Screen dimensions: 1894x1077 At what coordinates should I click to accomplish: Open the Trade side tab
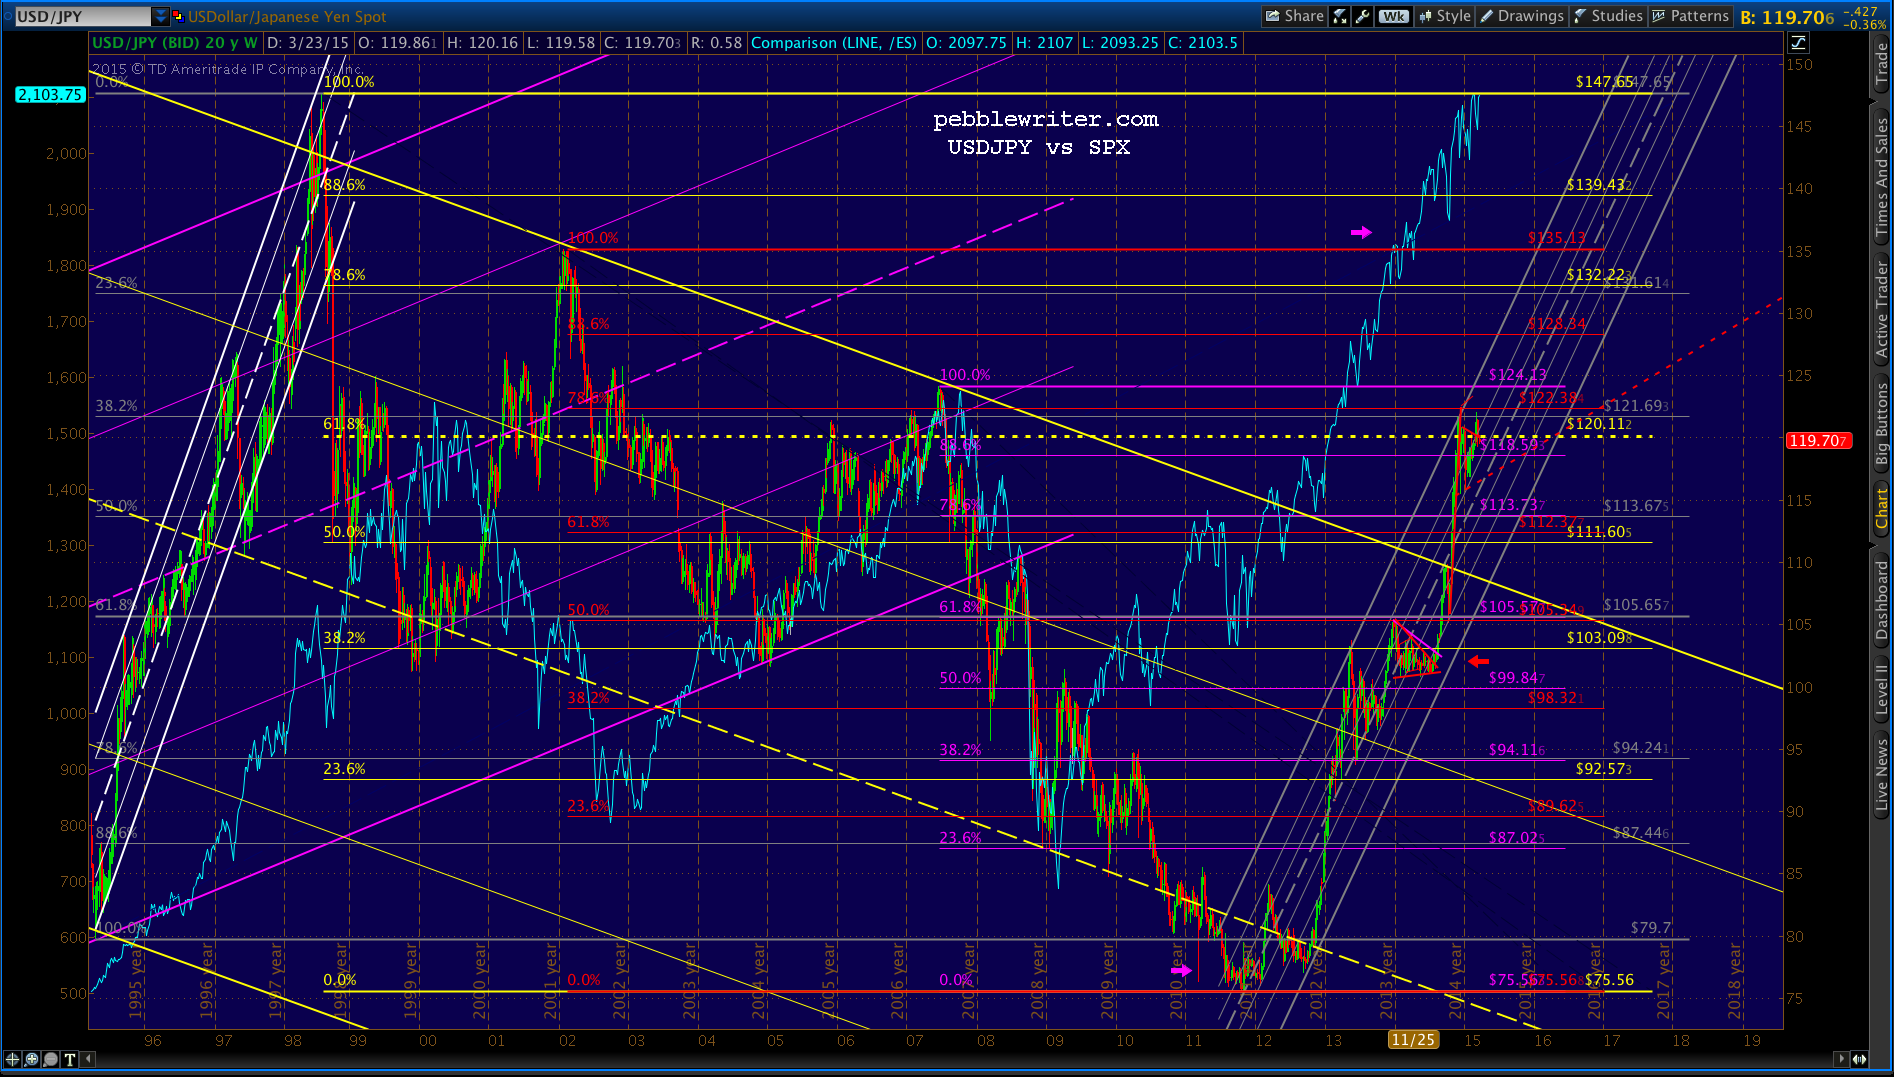[1882, 66]
